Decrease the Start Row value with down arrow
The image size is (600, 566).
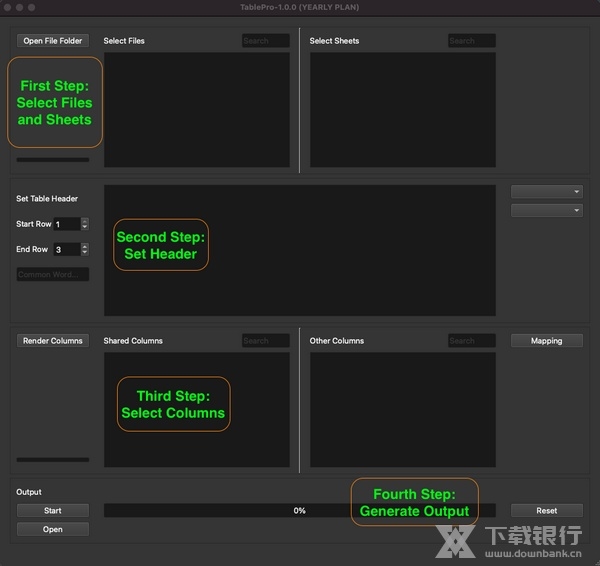(85, 228)
